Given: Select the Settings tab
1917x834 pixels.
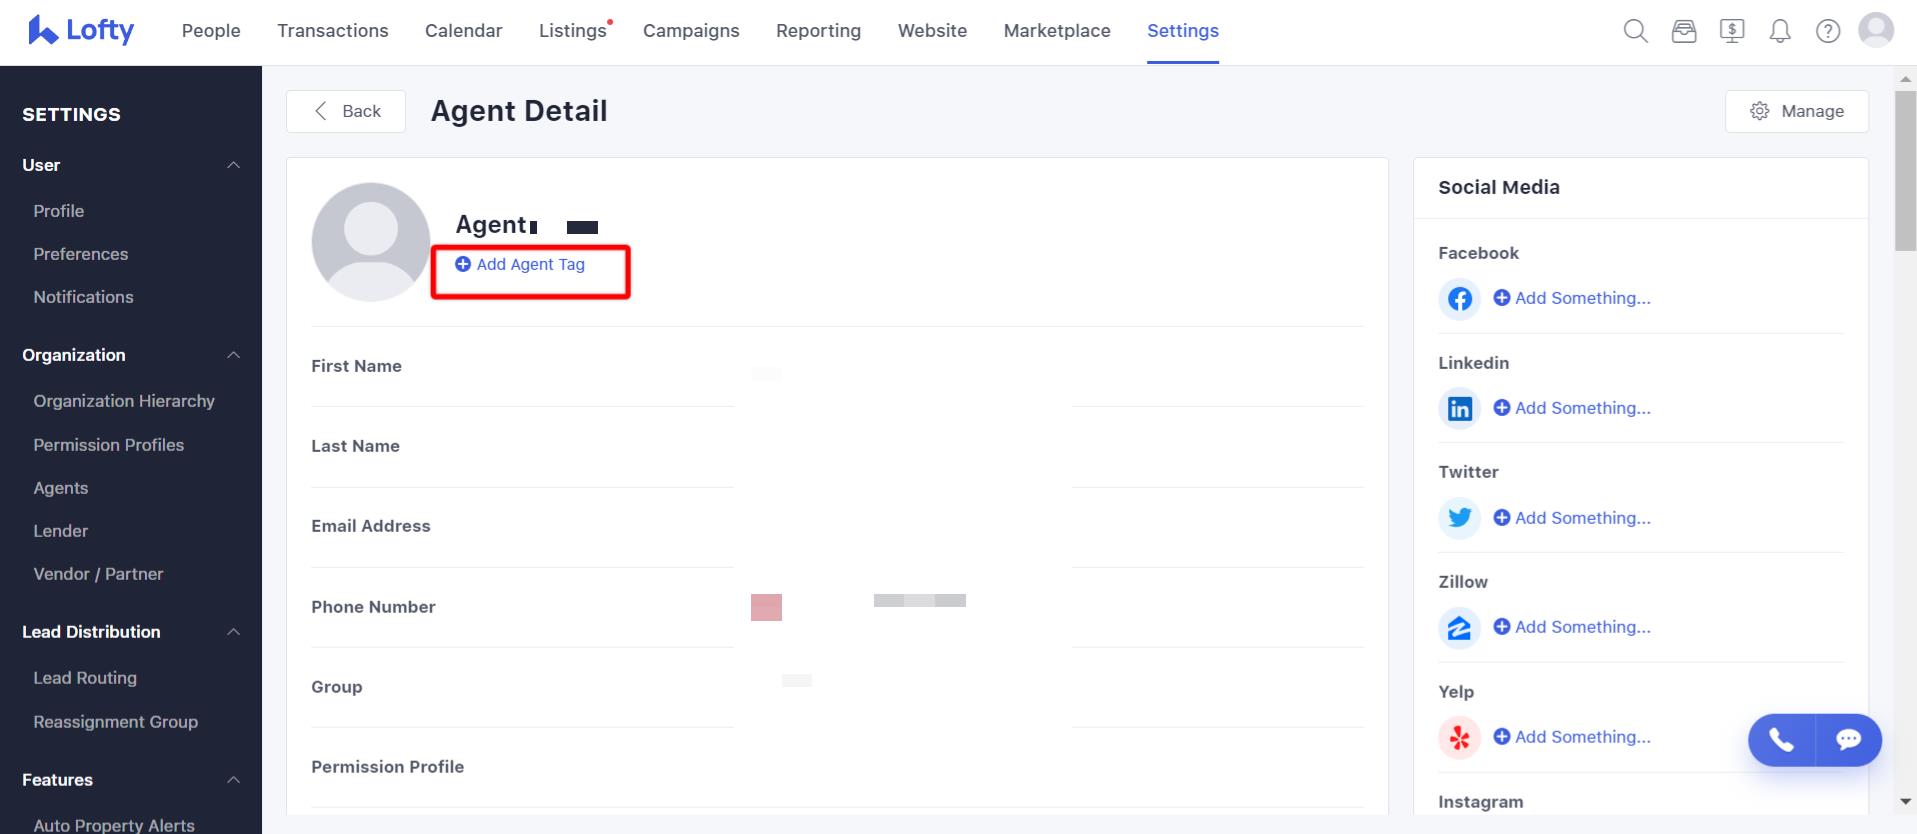Looking at the screenshot, I should (1183, 31).
